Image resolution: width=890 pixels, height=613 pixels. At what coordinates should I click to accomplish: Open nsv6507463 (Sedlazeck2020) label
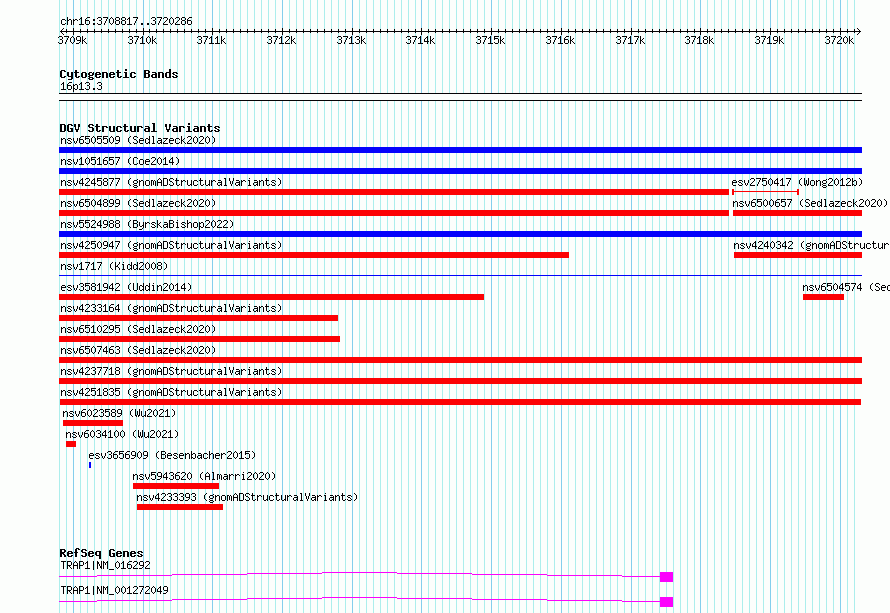(138, 350)
